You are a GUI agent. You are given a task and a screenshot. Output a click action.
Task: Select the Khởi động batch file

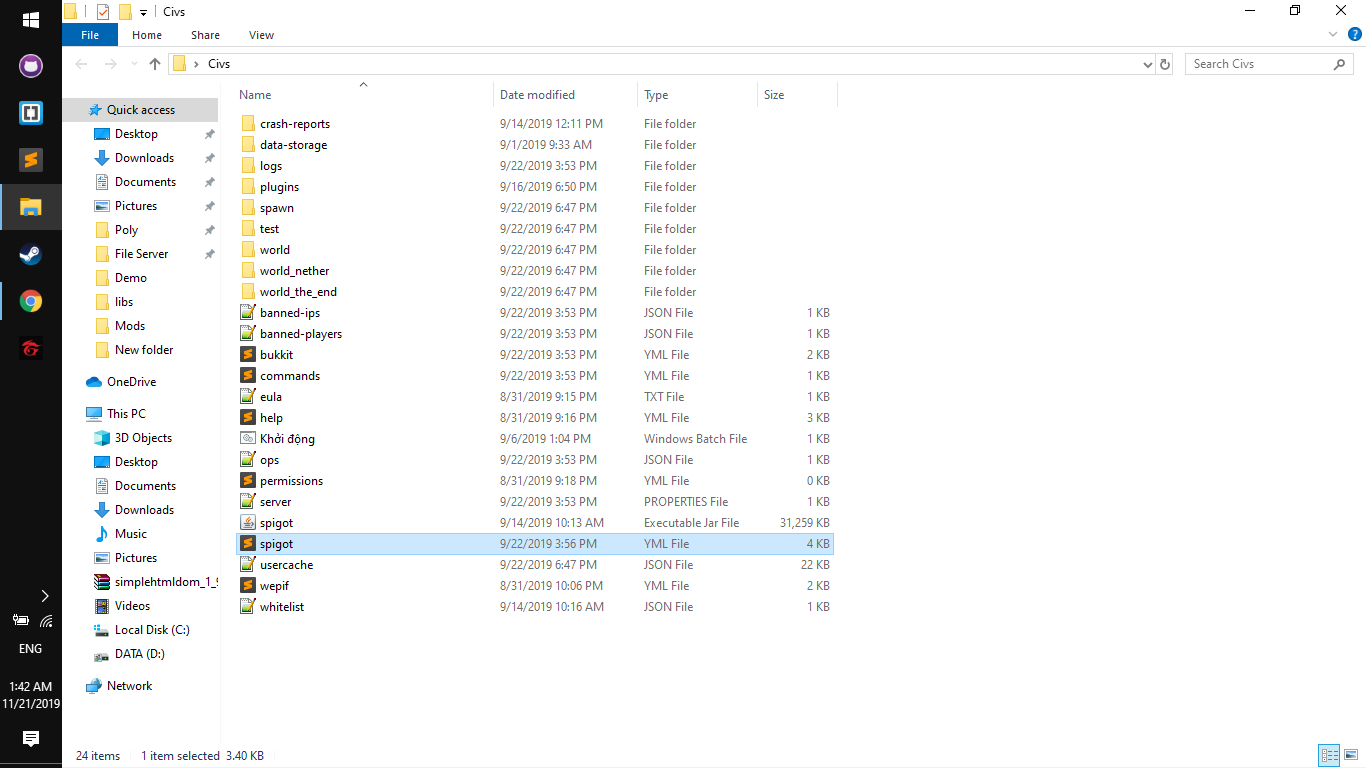(536, 439)
